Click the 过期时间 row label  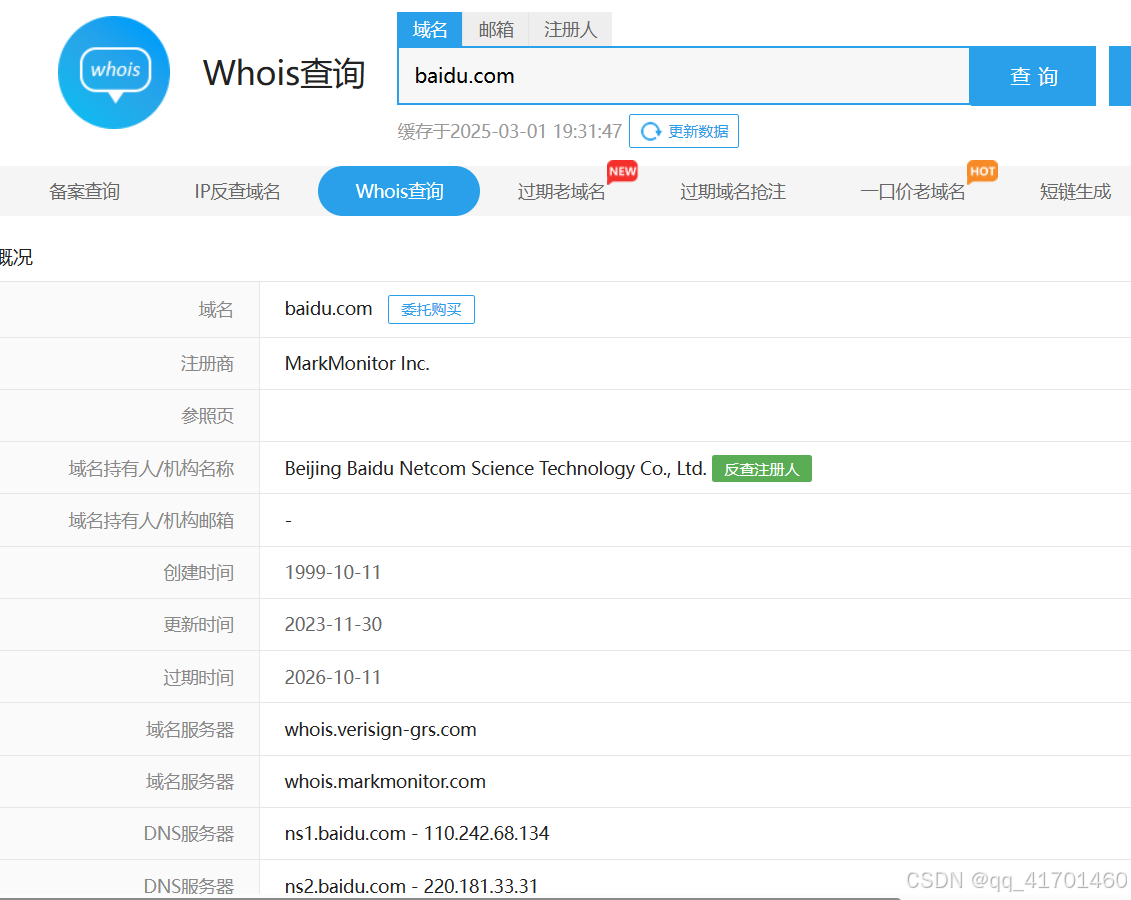click(198, 678)
